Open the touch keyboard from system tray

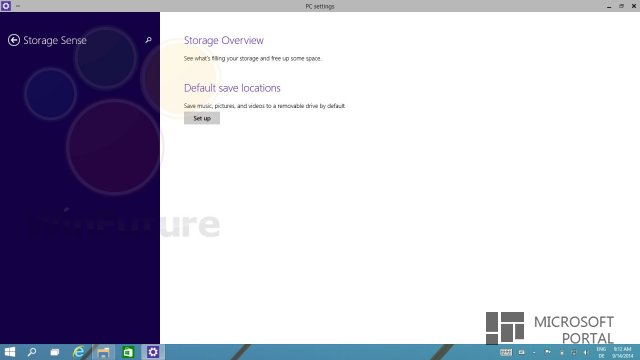pos(506,352)
